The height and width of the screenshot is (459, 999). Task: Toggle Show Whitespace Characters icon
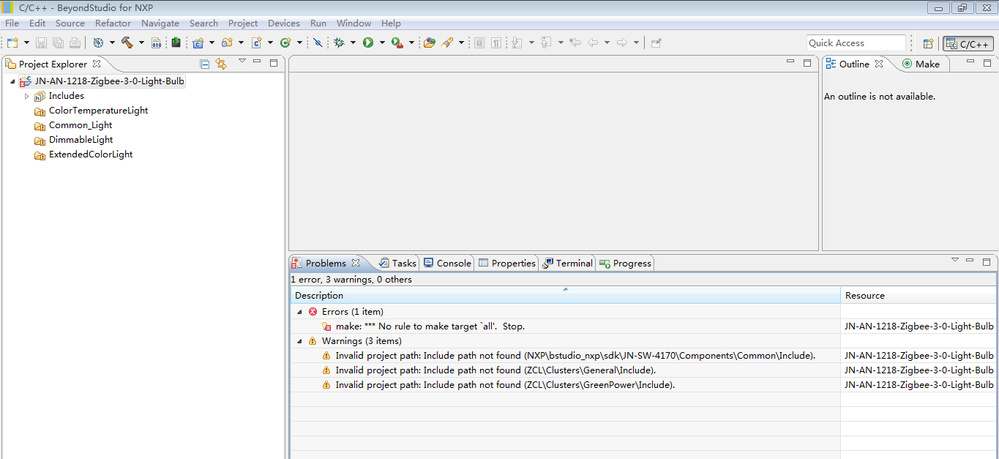[x=495, y=43]
